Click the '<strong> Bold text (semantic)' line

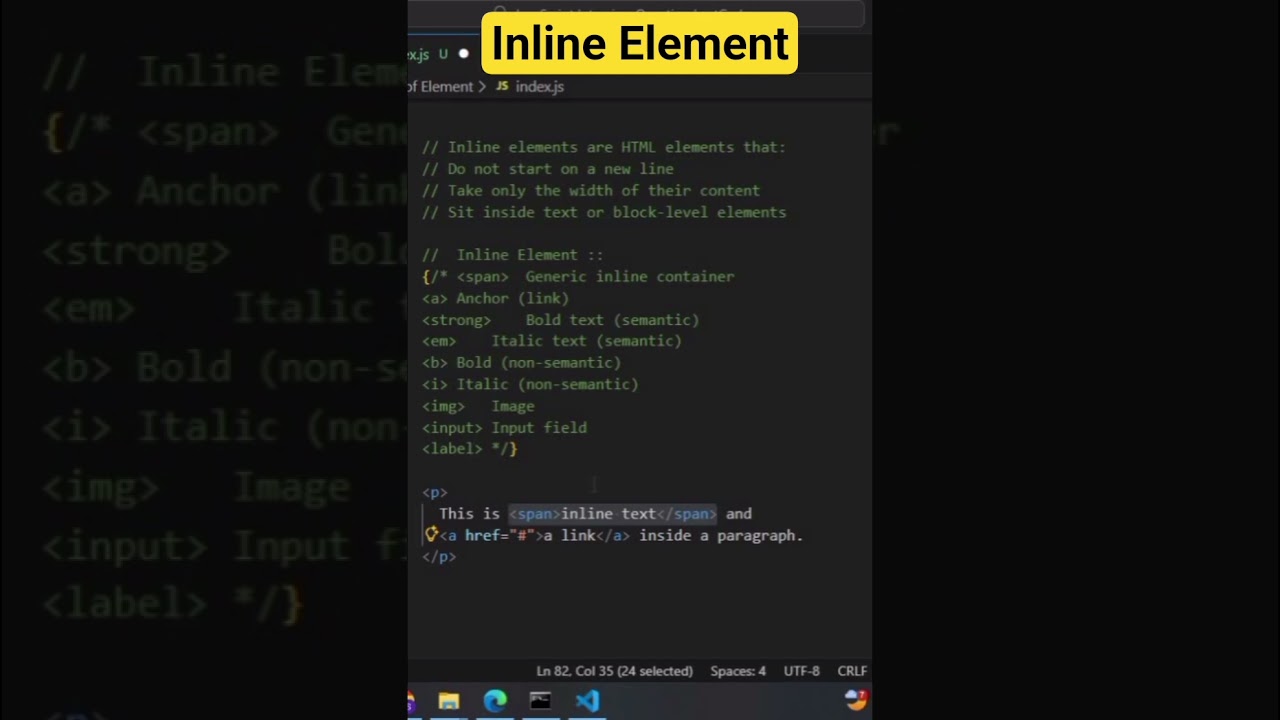(x=561, y=320)
